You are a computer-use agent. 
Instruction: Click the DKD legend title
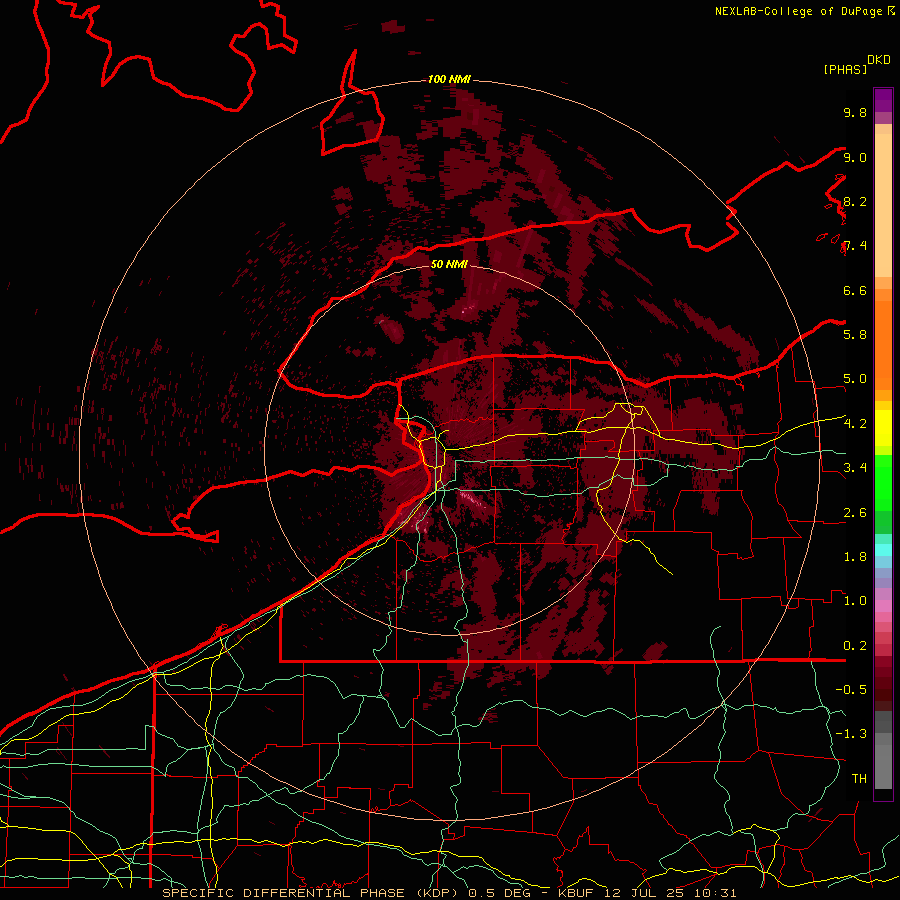tap(879, 60)
